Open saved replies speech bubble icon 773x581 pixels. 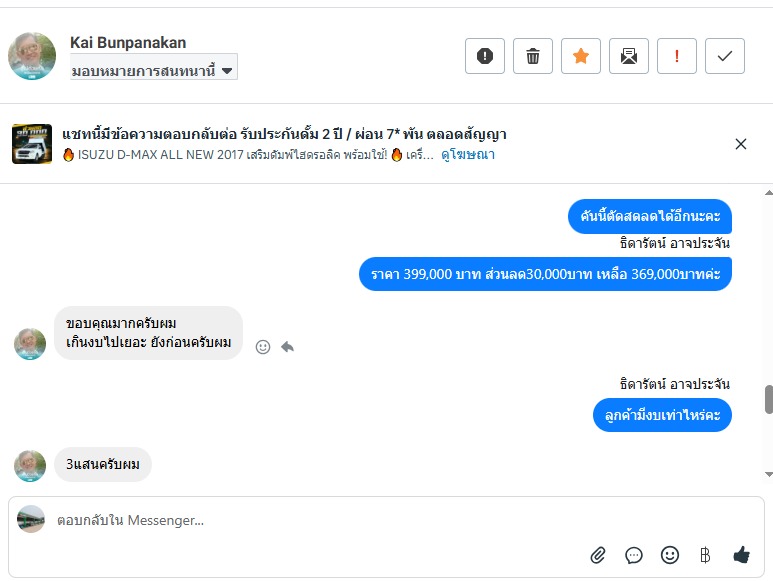point(634,554)
